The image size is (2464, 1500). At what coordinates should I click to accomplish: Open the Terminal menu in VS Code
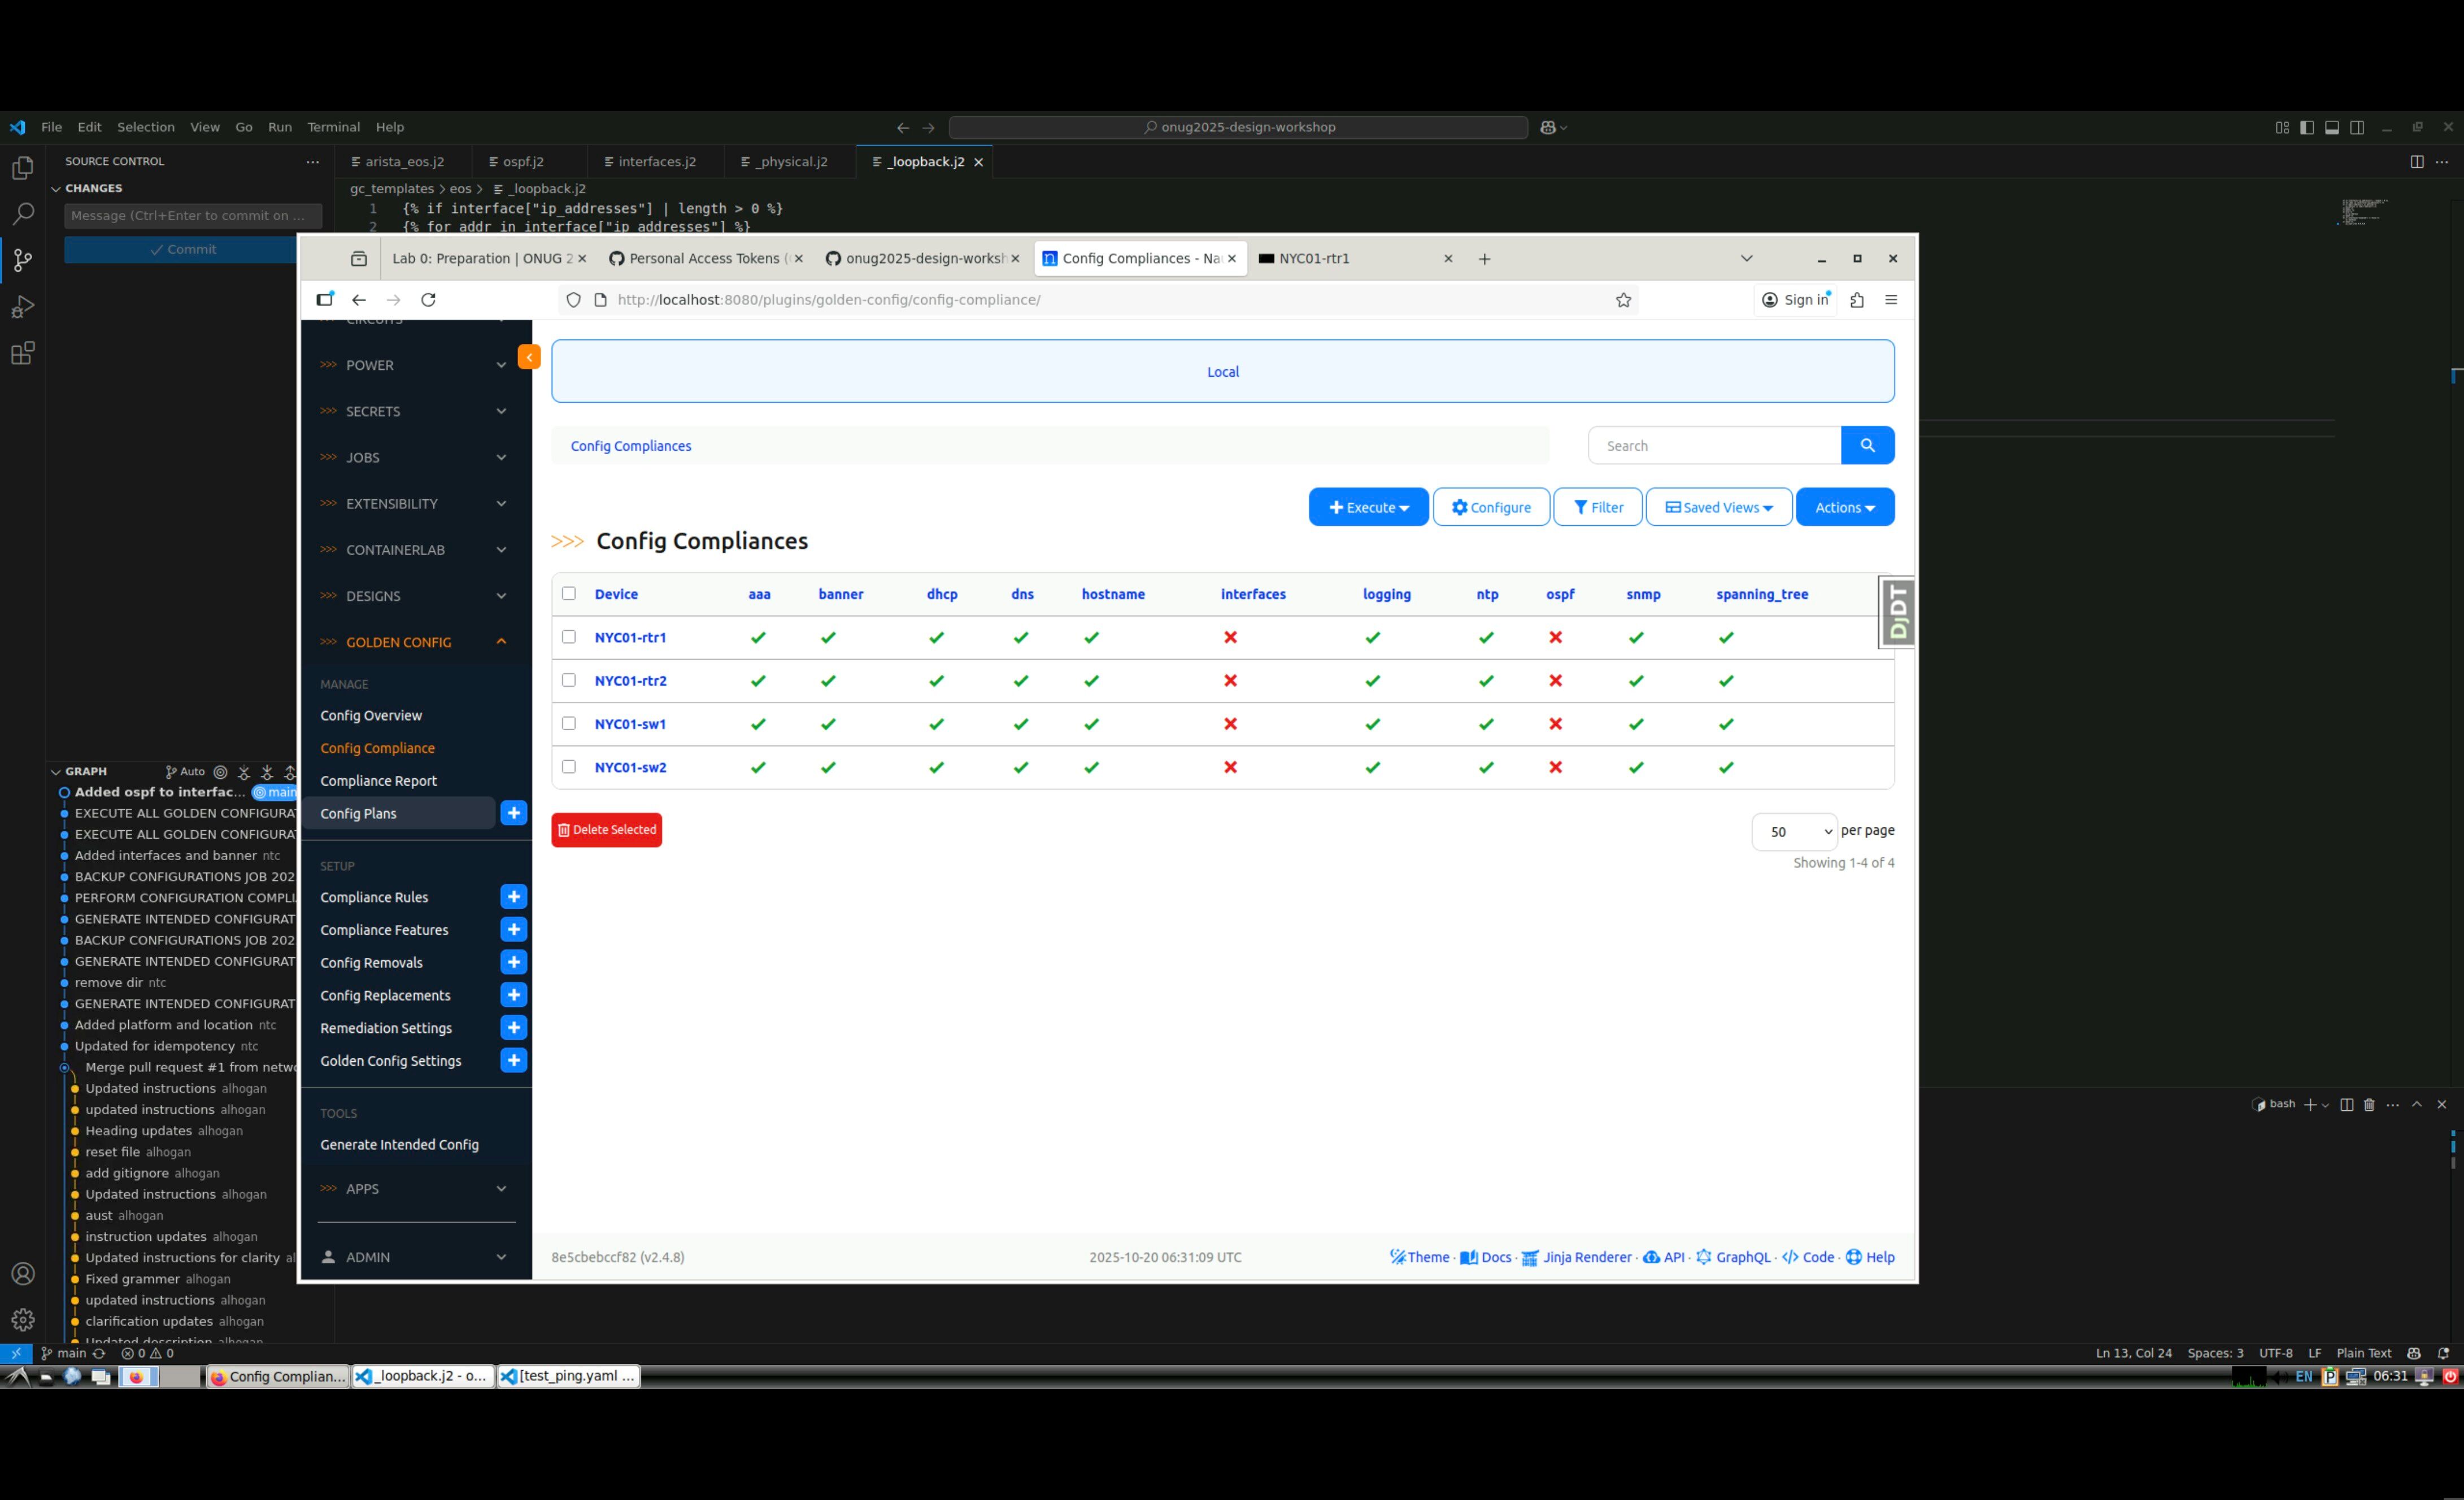click(x=333, y=127)
